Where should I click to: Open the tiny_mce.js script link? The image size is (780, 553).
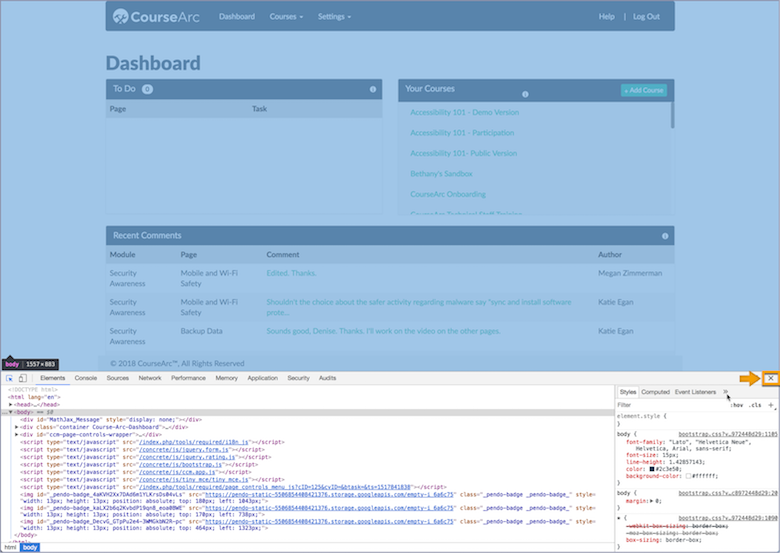[194, 480]
